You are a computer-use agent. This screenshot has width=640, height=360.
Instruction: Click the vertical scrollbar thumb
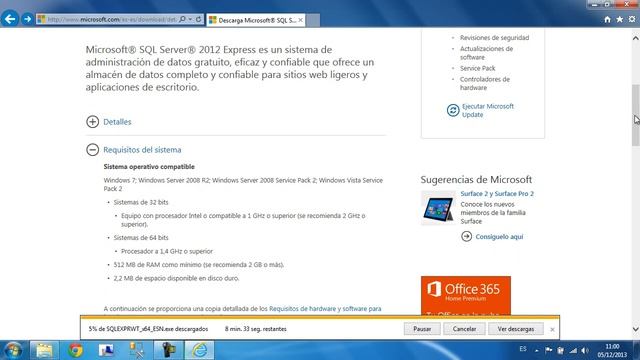click(636, 116)
